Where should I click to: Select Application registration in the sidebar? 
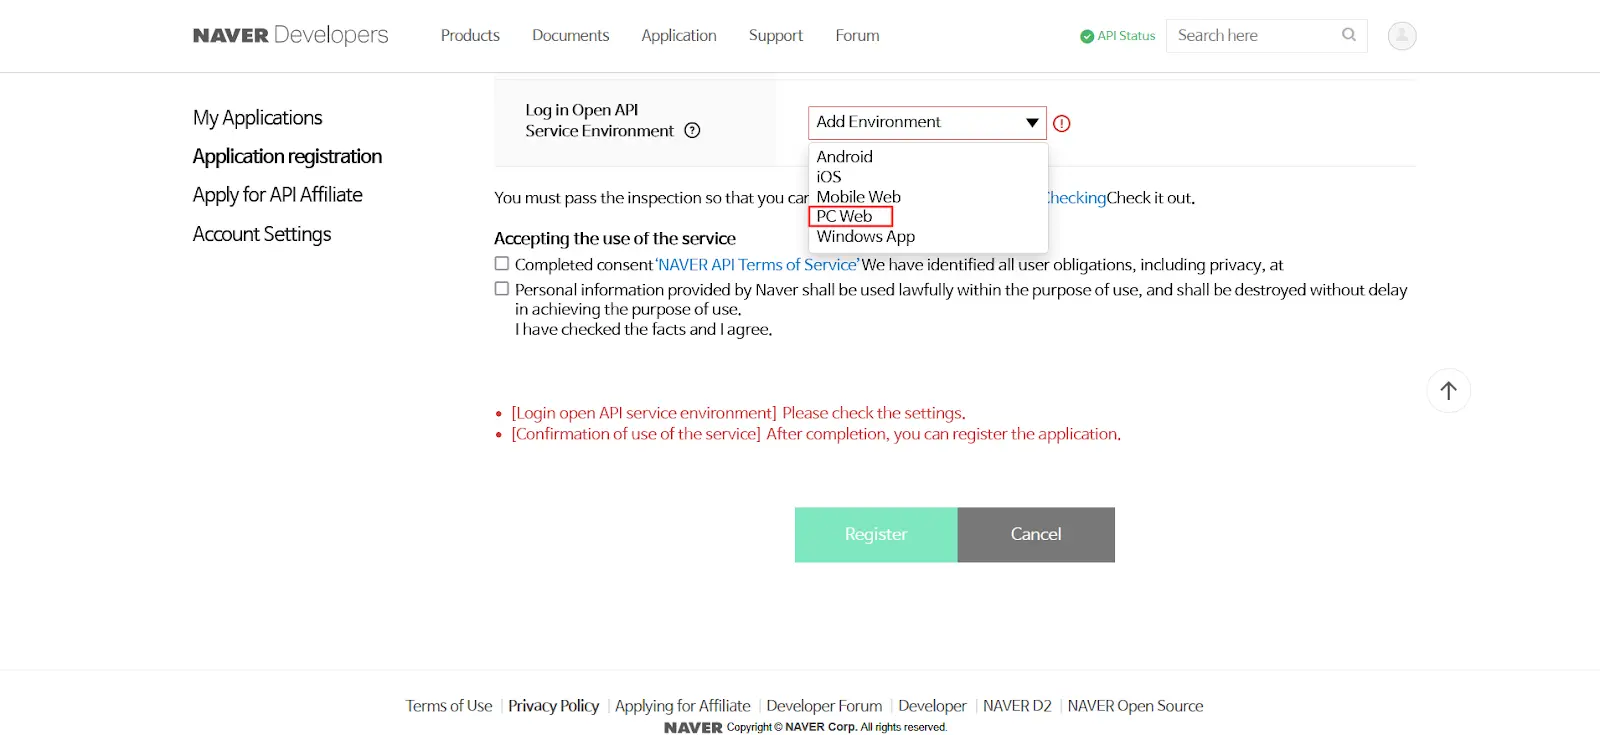[287, 157]
